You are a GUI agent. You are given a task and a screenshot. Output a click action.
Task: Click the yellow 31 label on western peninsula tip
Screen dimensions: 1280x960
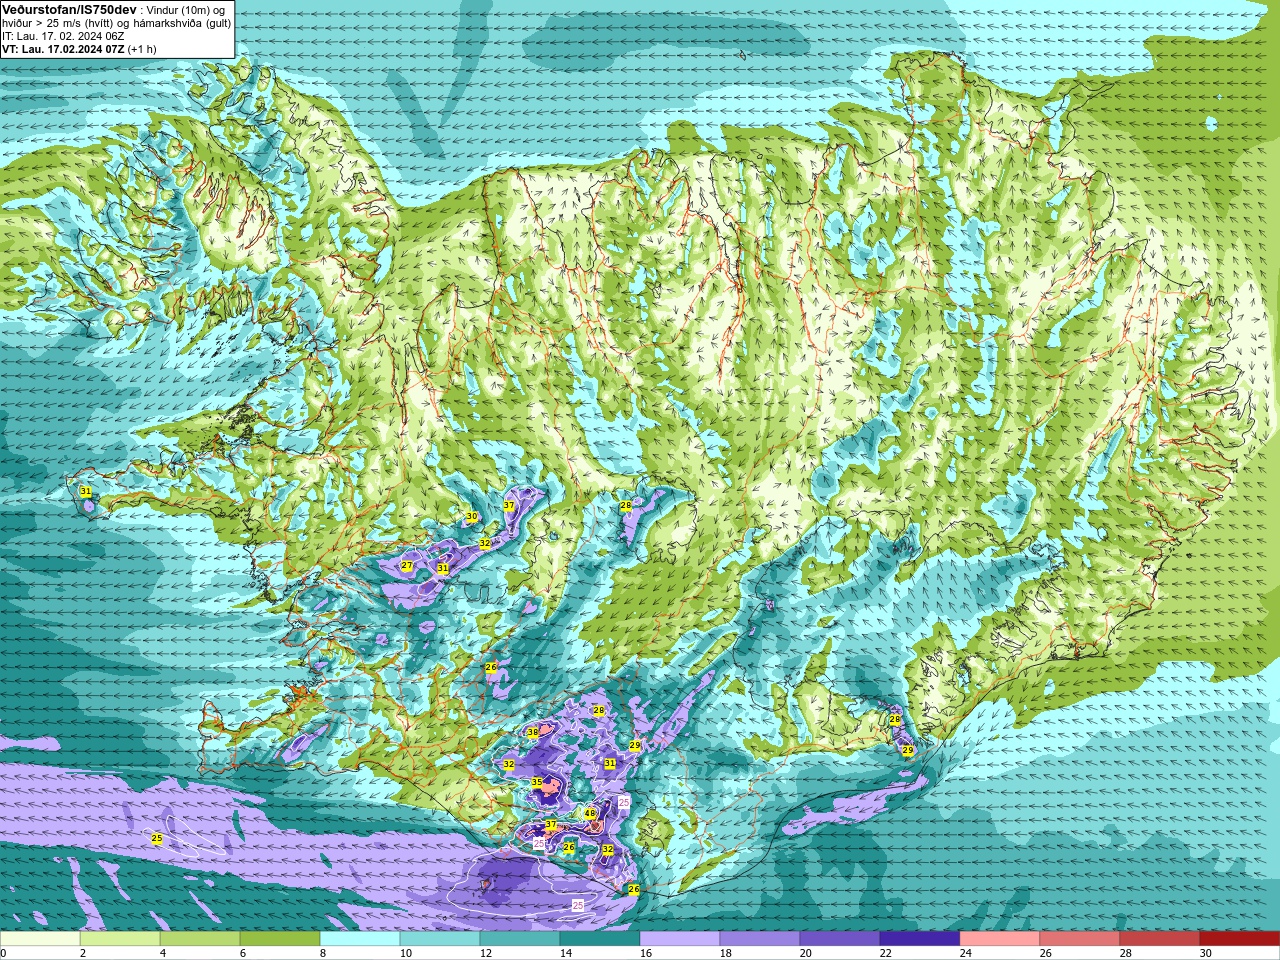(x=86, y=491)
